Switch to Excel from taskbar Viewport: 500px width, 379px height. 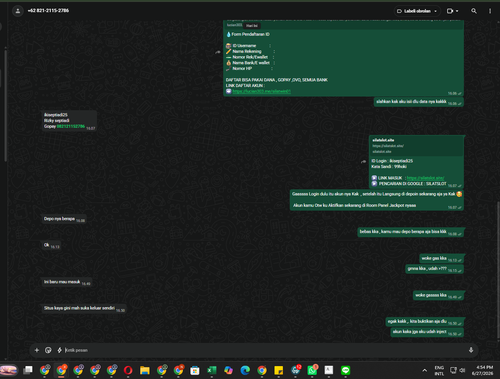click(x=211, y=370)
